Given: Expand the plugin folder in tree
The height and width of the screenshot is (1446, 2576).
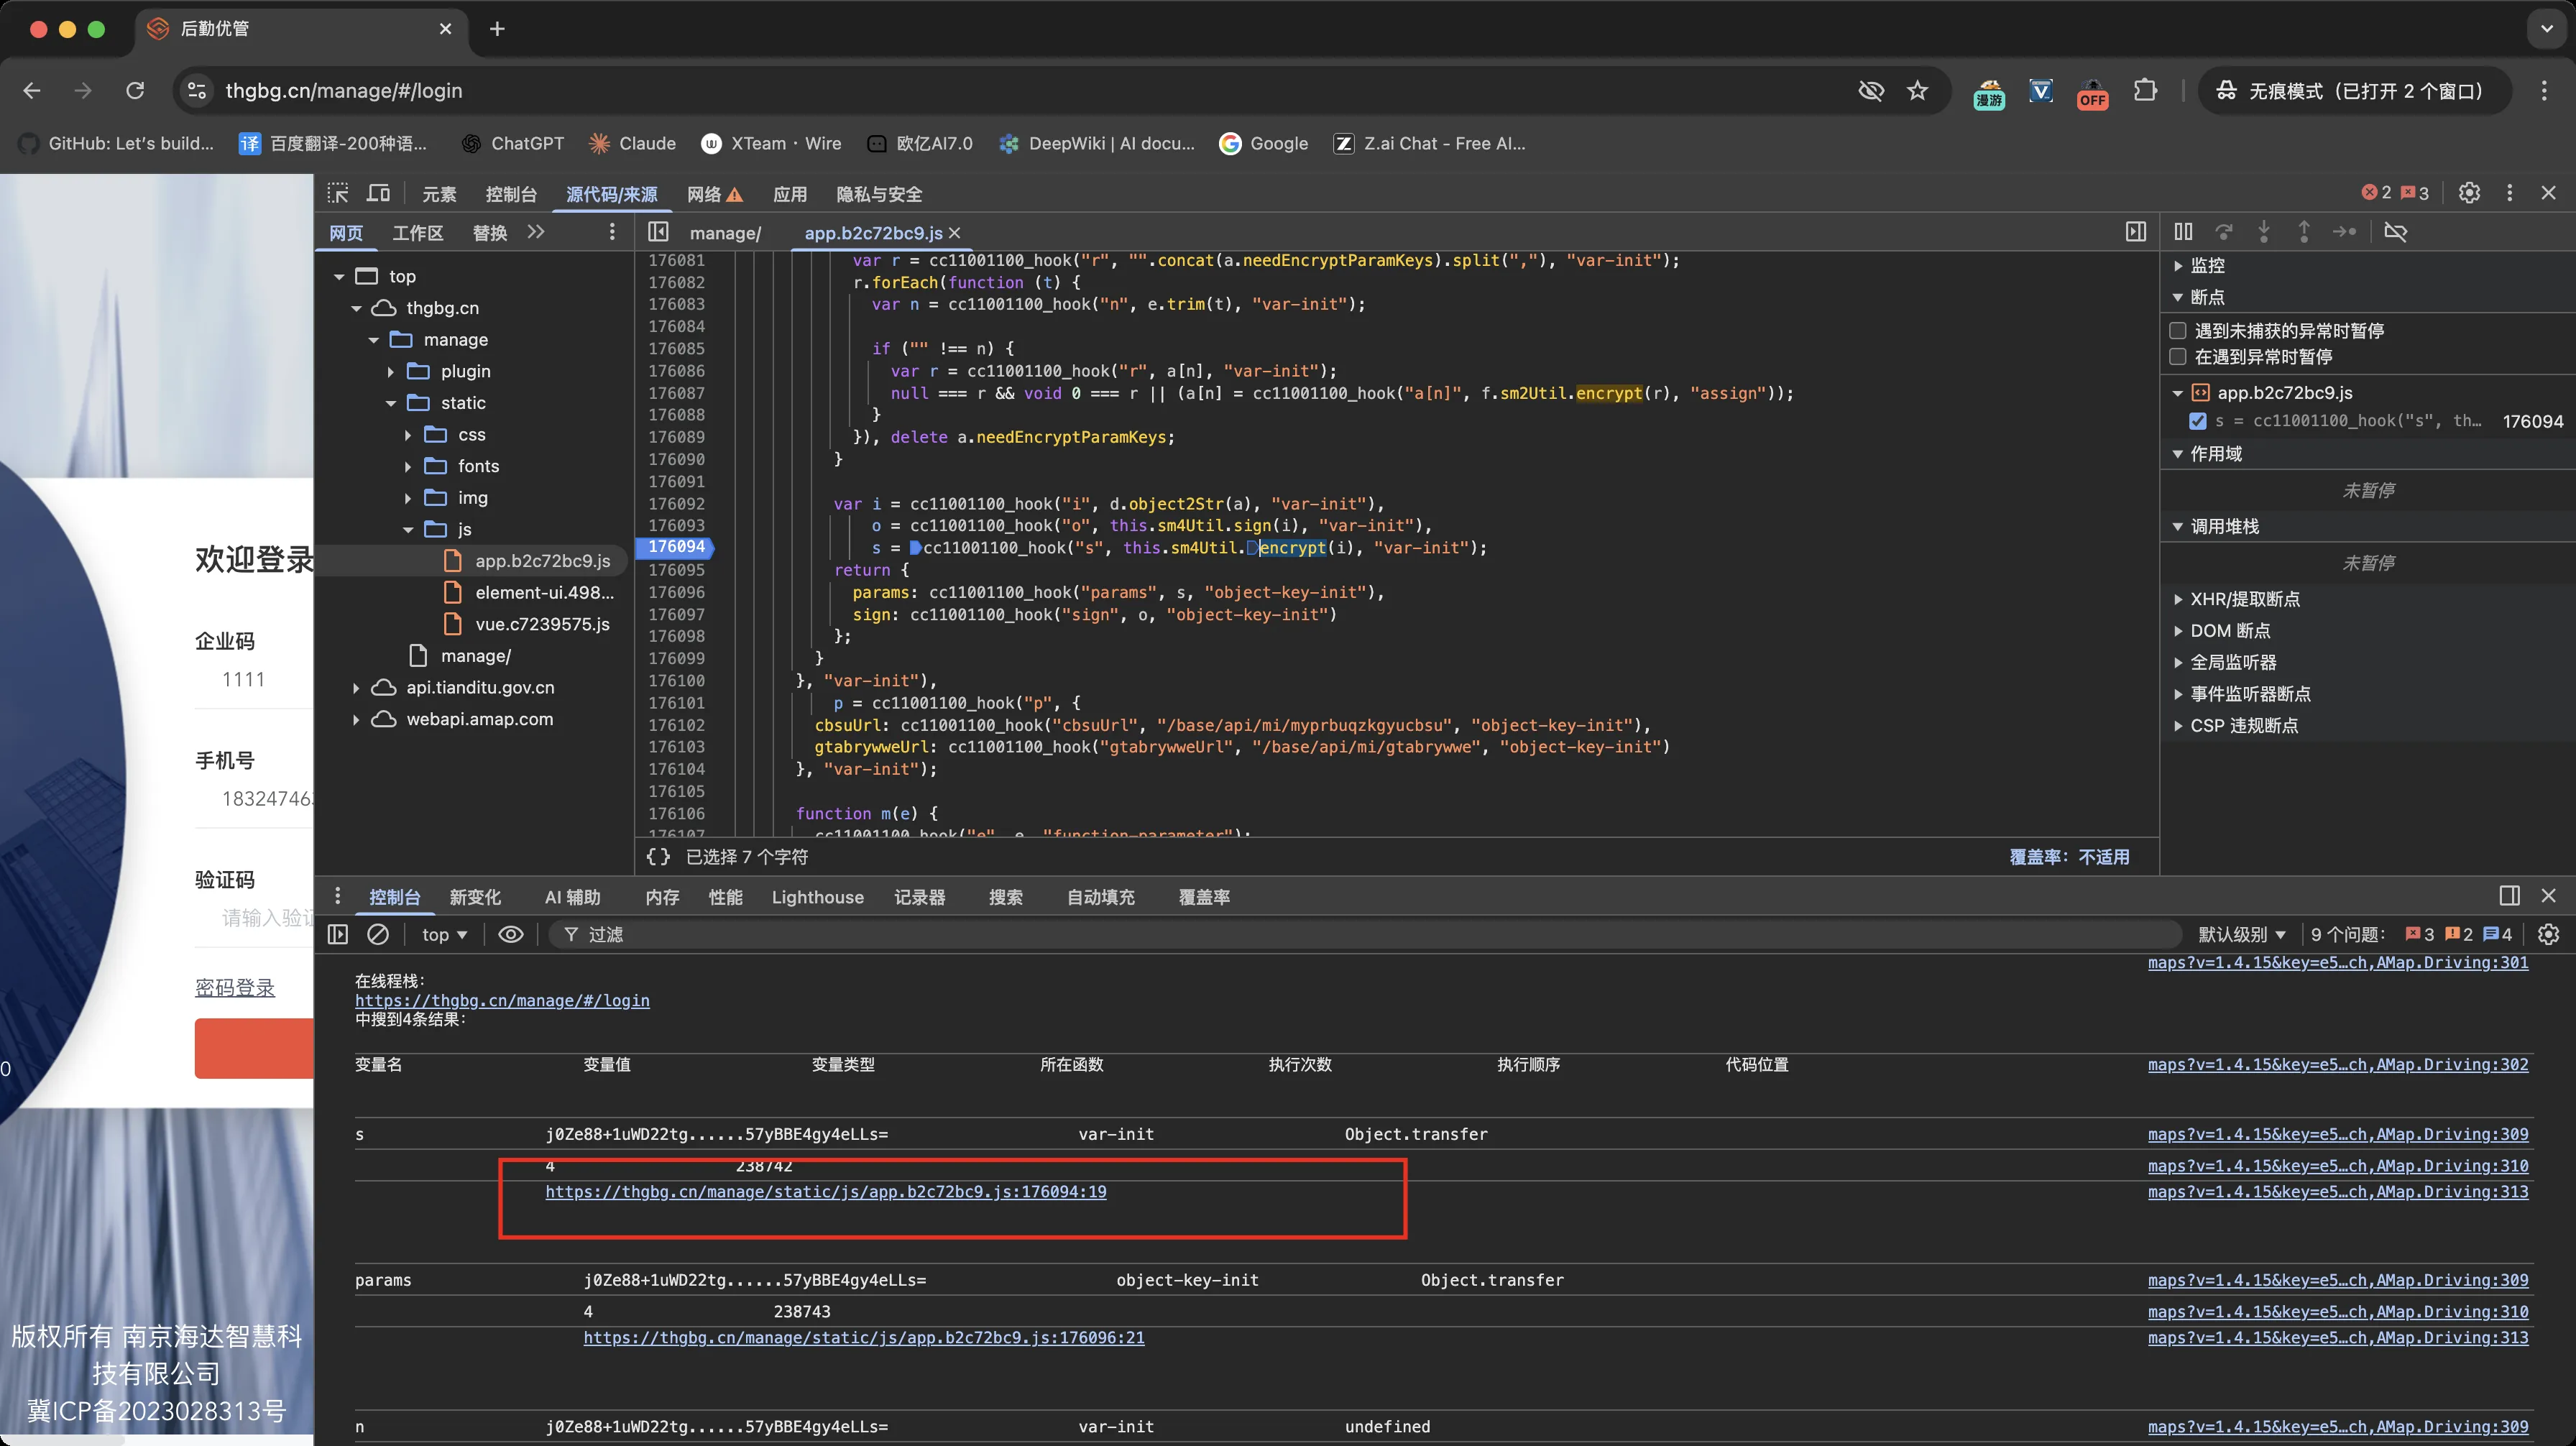Looking at the screenshot, I should [391, 372].
